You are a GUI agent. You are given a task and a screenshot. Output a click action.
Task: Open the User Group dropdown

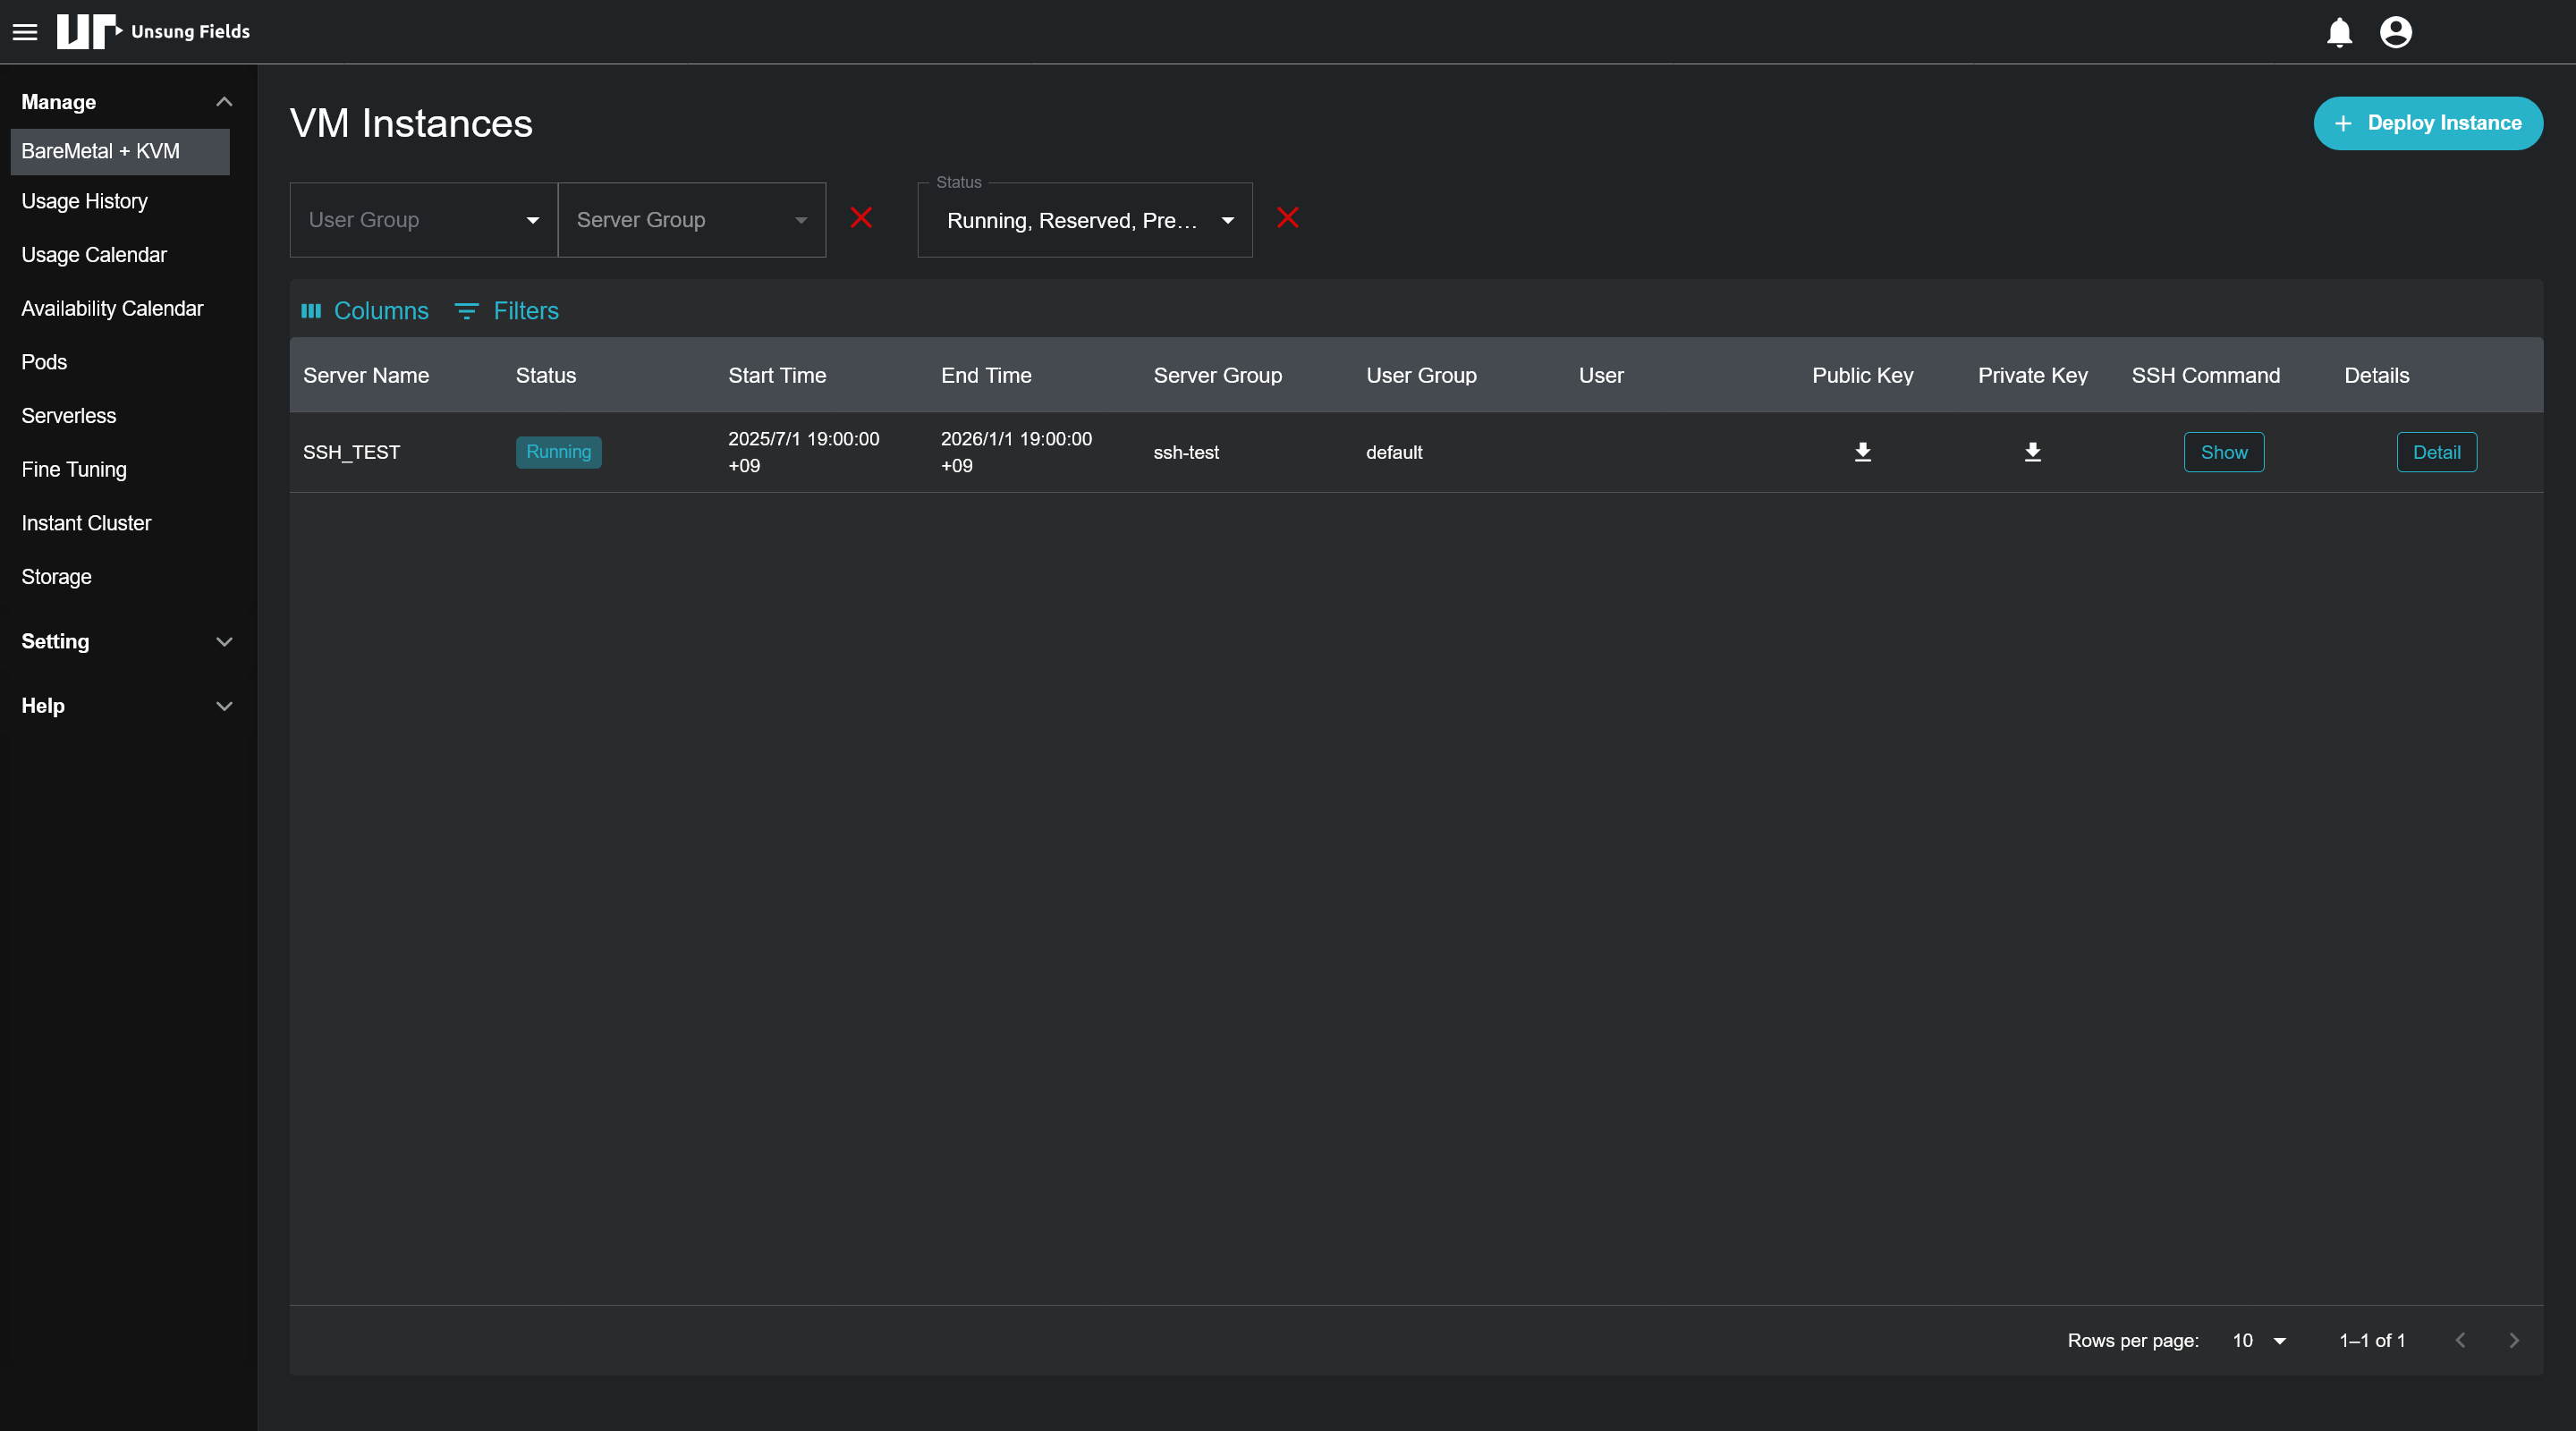(423, 220)
